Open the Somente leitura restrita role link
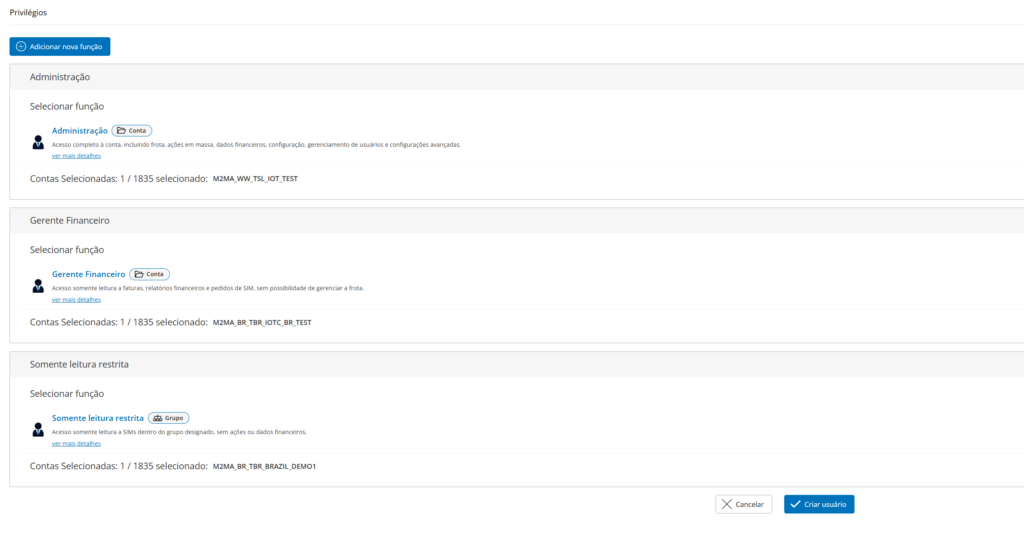 coord(98,418)
